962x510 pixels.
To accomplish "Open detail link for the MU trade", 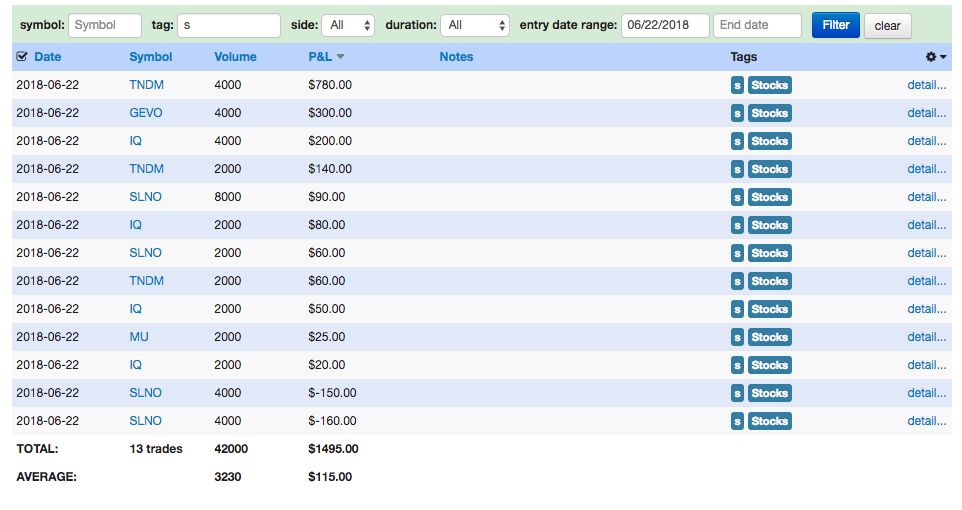I will [926, 337].
